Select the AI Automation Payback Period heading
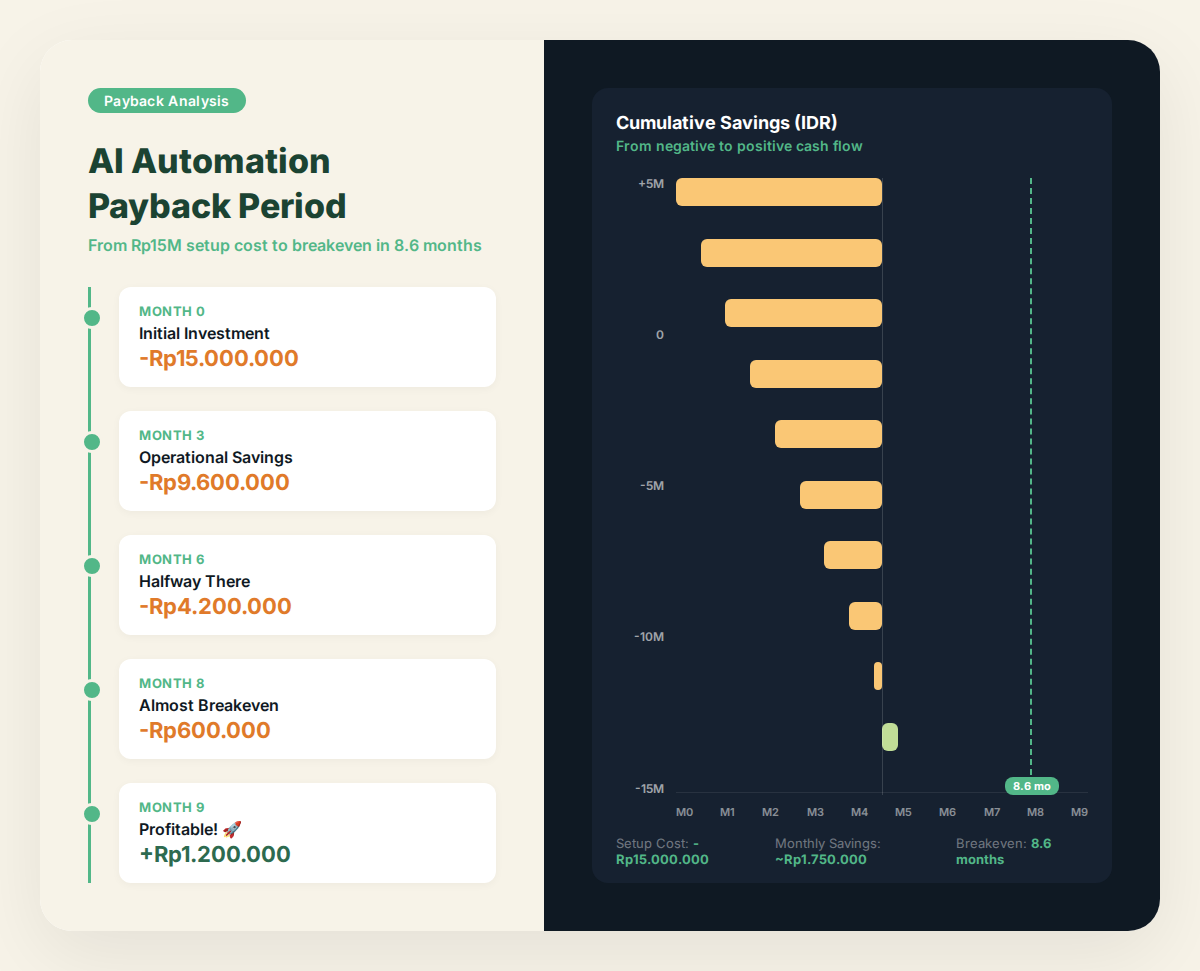The height and width of the screenshot is (971, 1200). pyautogui.click(x=217, y=184)
